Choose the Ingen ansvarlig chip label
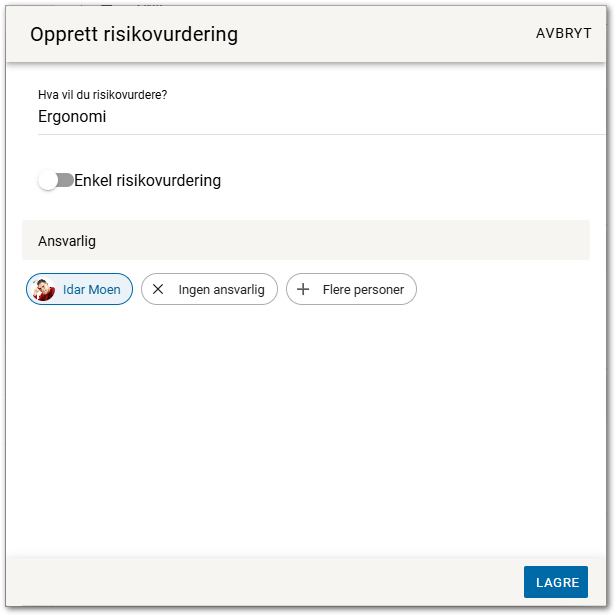Image resolution: width=616 pixels, height=616 pixels. tap(221, 290)
